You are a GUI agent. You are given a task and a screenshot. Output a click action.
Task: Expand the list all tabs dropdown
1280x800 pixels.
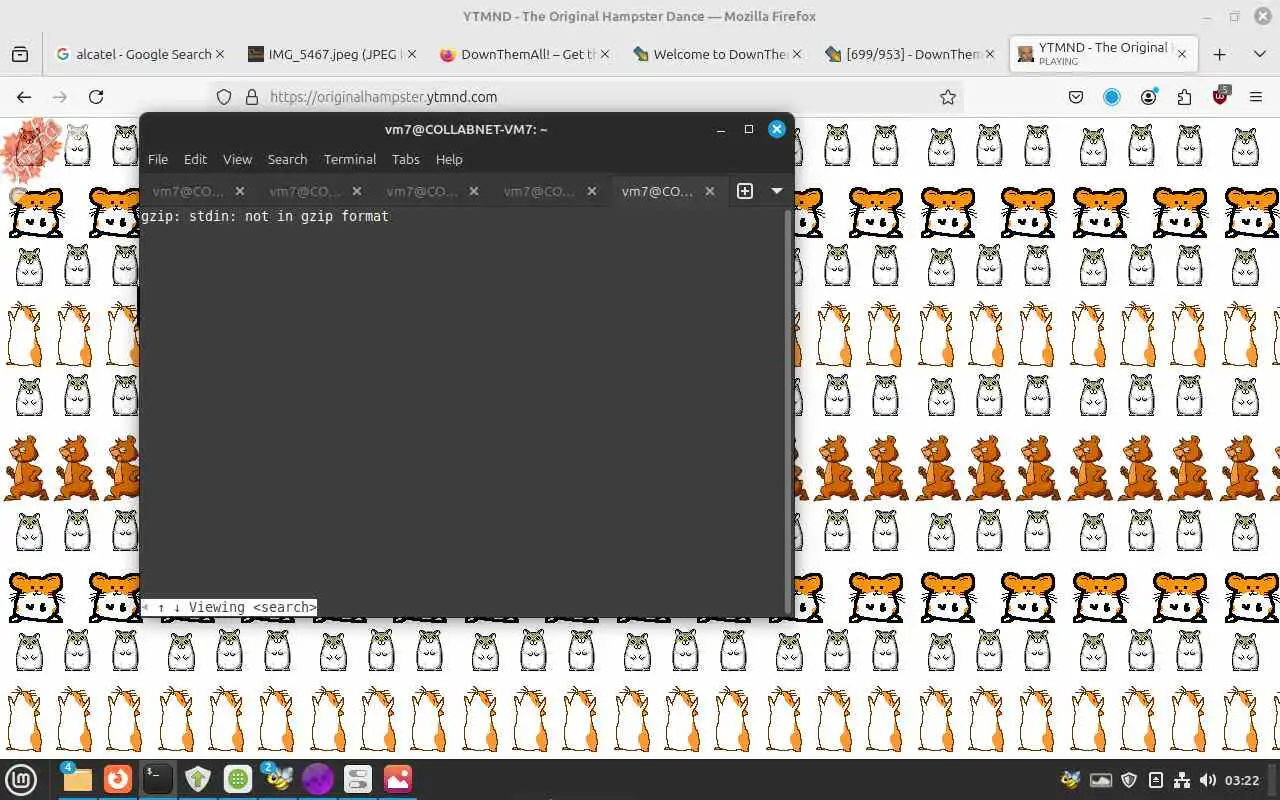pyautogui.click(x=1259, y=54)
